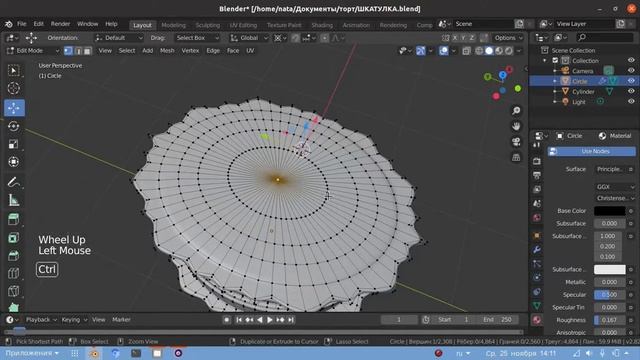The height and width of the screenshot is (360, 640).
Task: Jump to the last frame
Action: tap(291, 320)
